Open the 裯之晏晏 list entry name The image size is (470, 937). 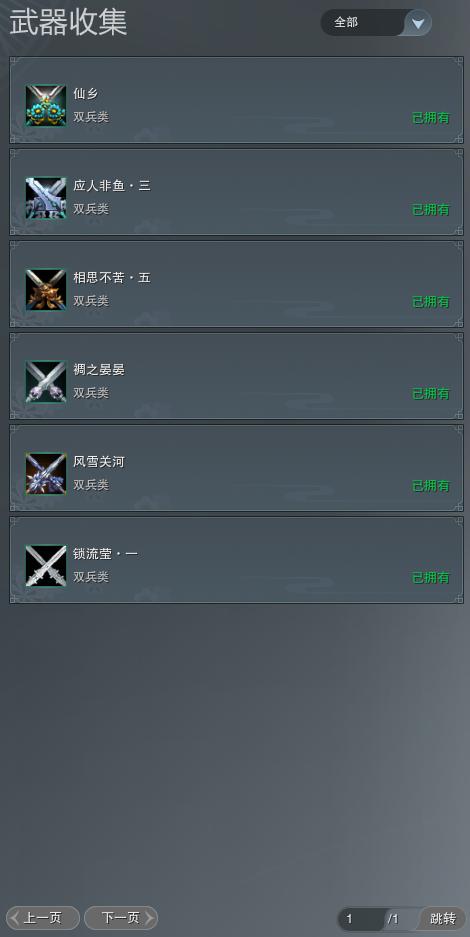click(99, 370)
